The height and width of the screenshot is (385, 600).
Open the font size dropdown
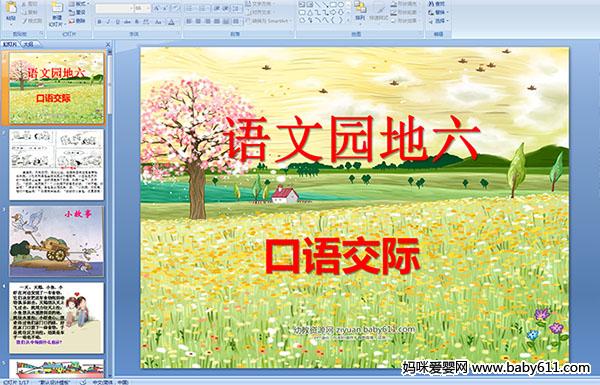142,8
